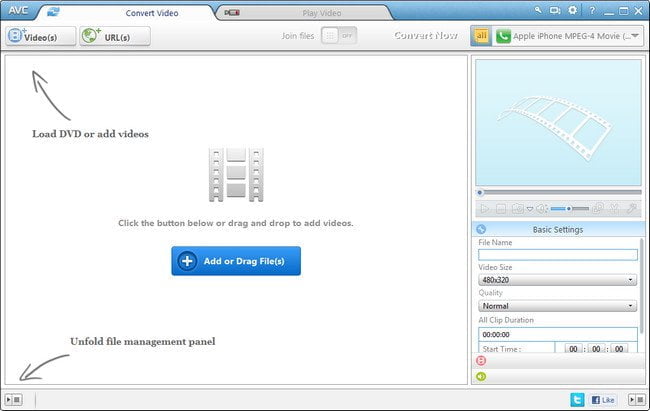Viewport: 650px width, 411px height.
Task: Click the Add or Drag File(s) button
Action: pyautogui.click(x=236, y=261)
